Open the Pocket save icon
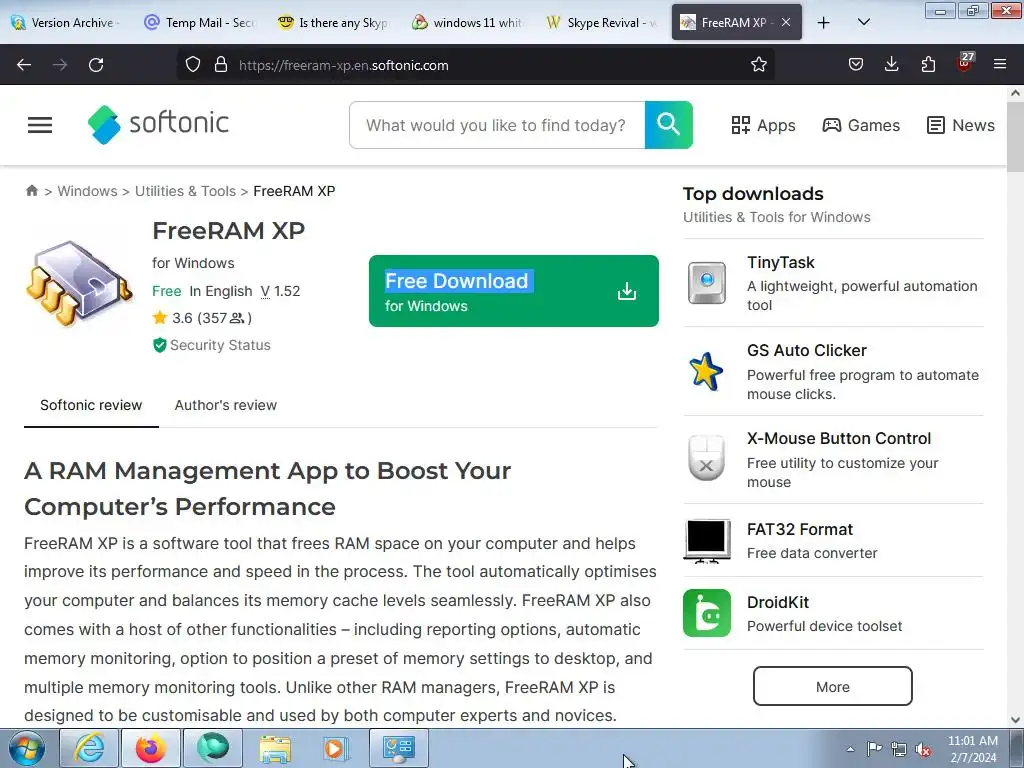 856,64
